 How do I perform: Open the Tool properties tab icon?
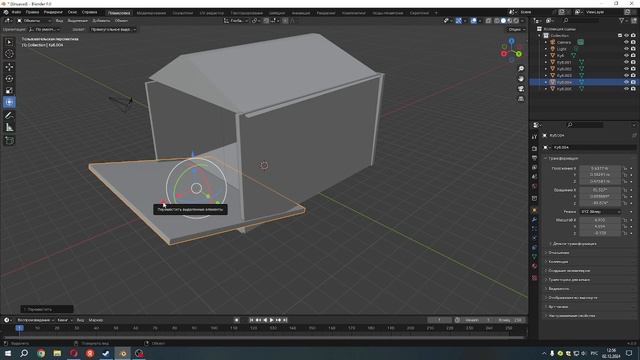coord(534,137)
